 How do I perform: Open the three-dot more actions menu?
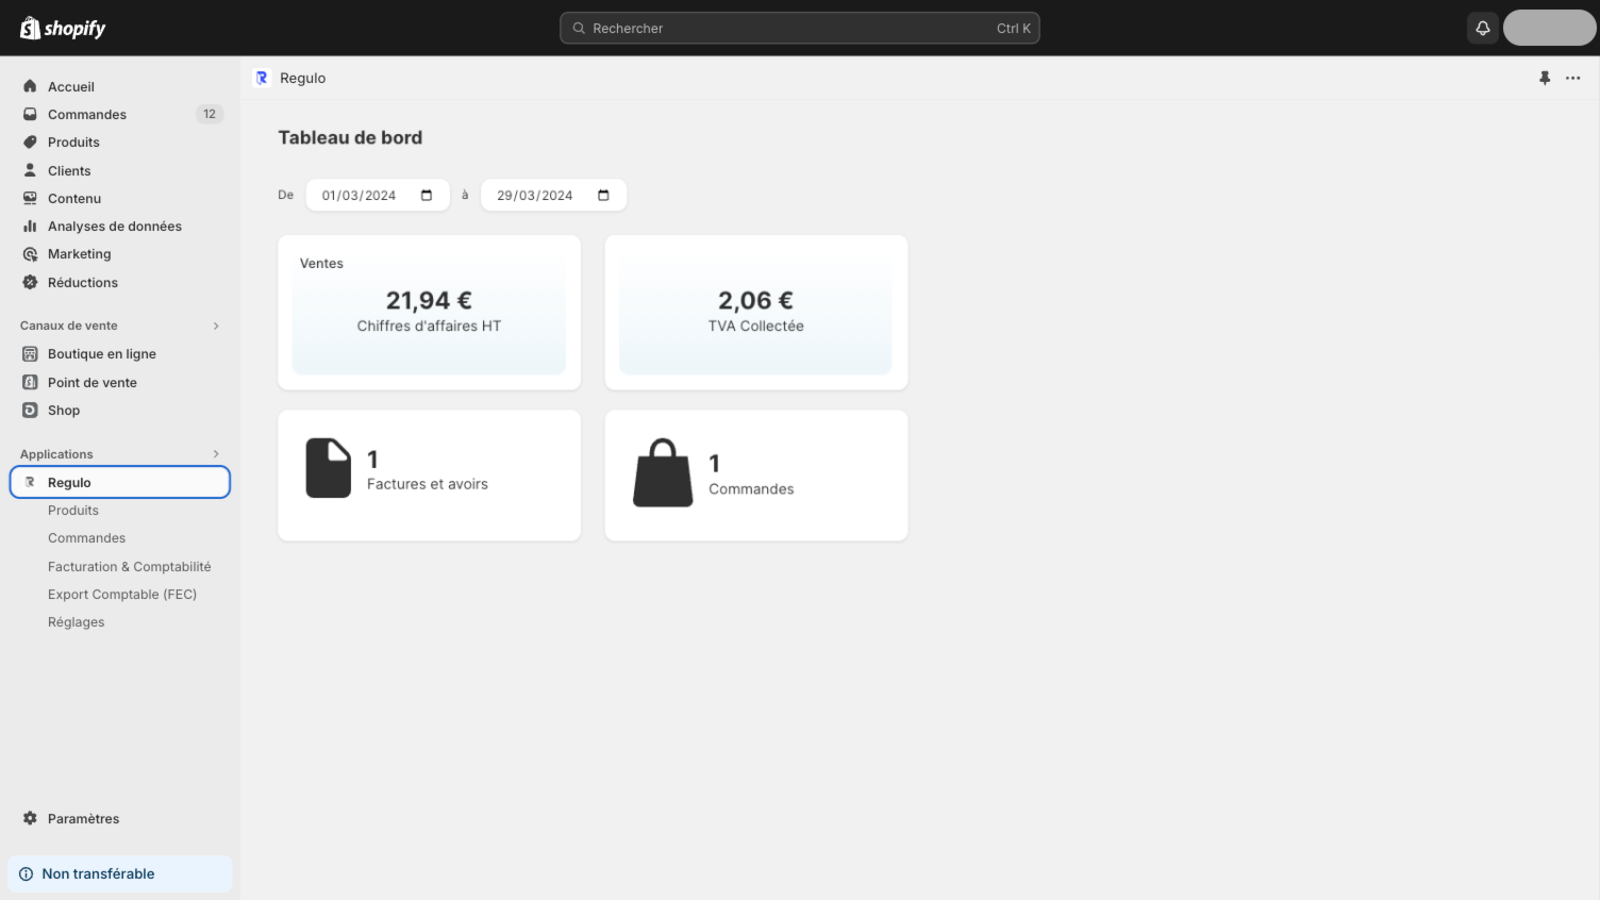1573,78
